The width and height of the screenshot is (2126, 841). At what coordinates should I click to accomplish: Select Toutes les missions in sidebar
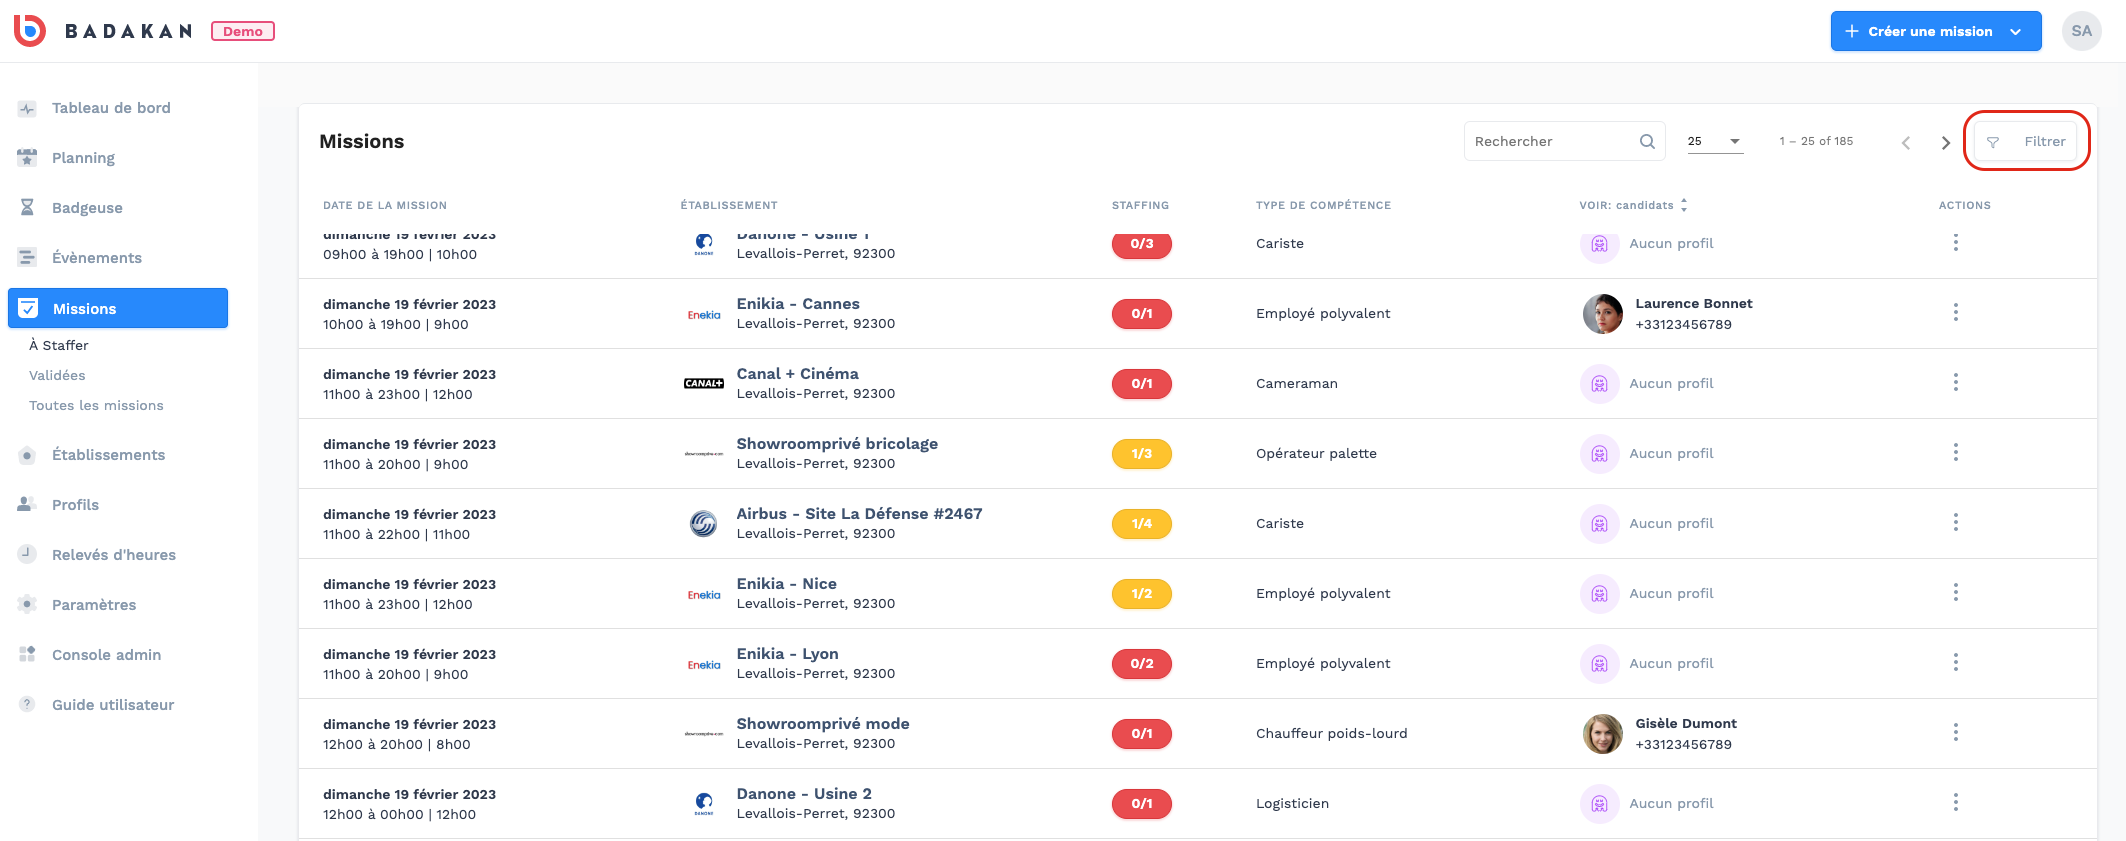click(96, 405)
